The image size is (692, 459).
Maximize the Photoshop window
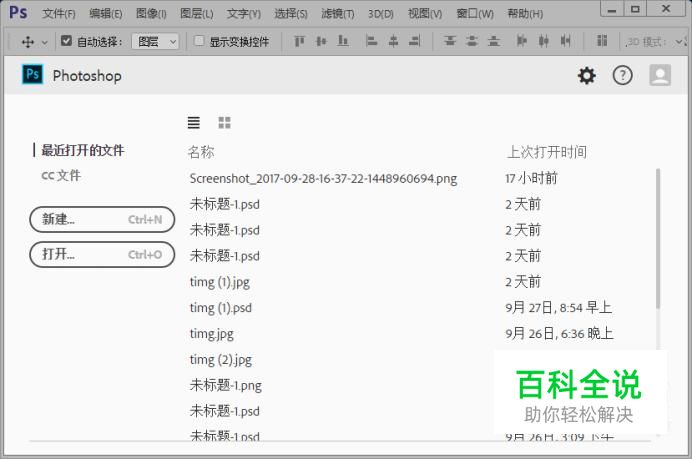(635, 9)
